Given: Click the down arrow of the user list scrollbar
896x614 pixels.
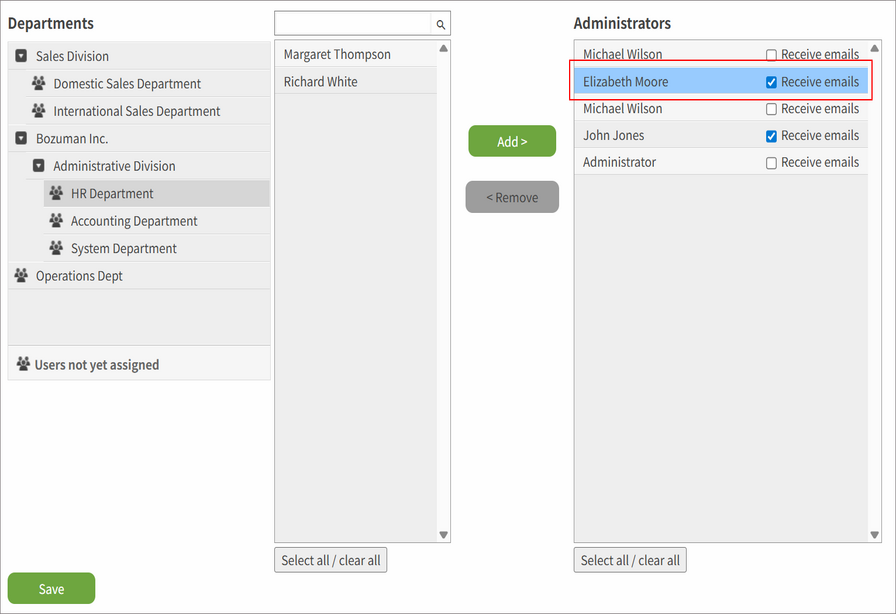Looking at the screenshot, I should (x=442, y=534).
